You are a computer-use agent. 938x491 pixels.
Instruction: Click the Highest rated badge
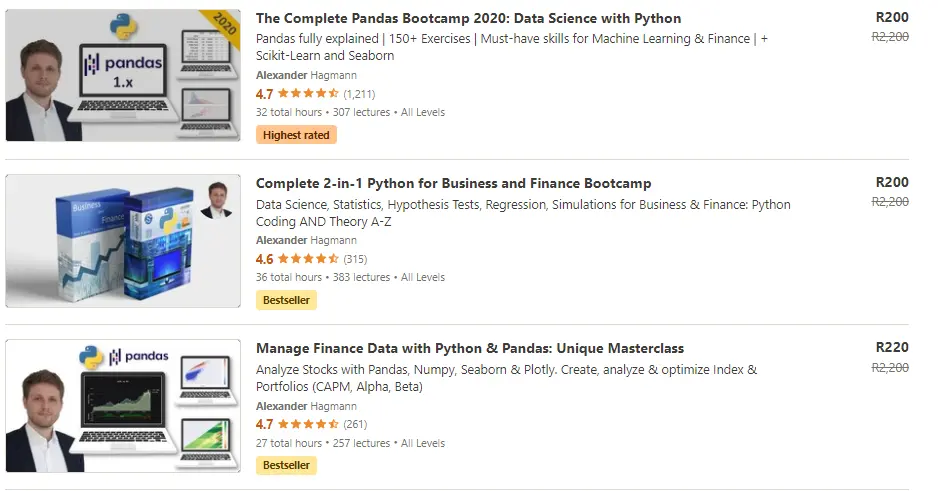(296, 135)
